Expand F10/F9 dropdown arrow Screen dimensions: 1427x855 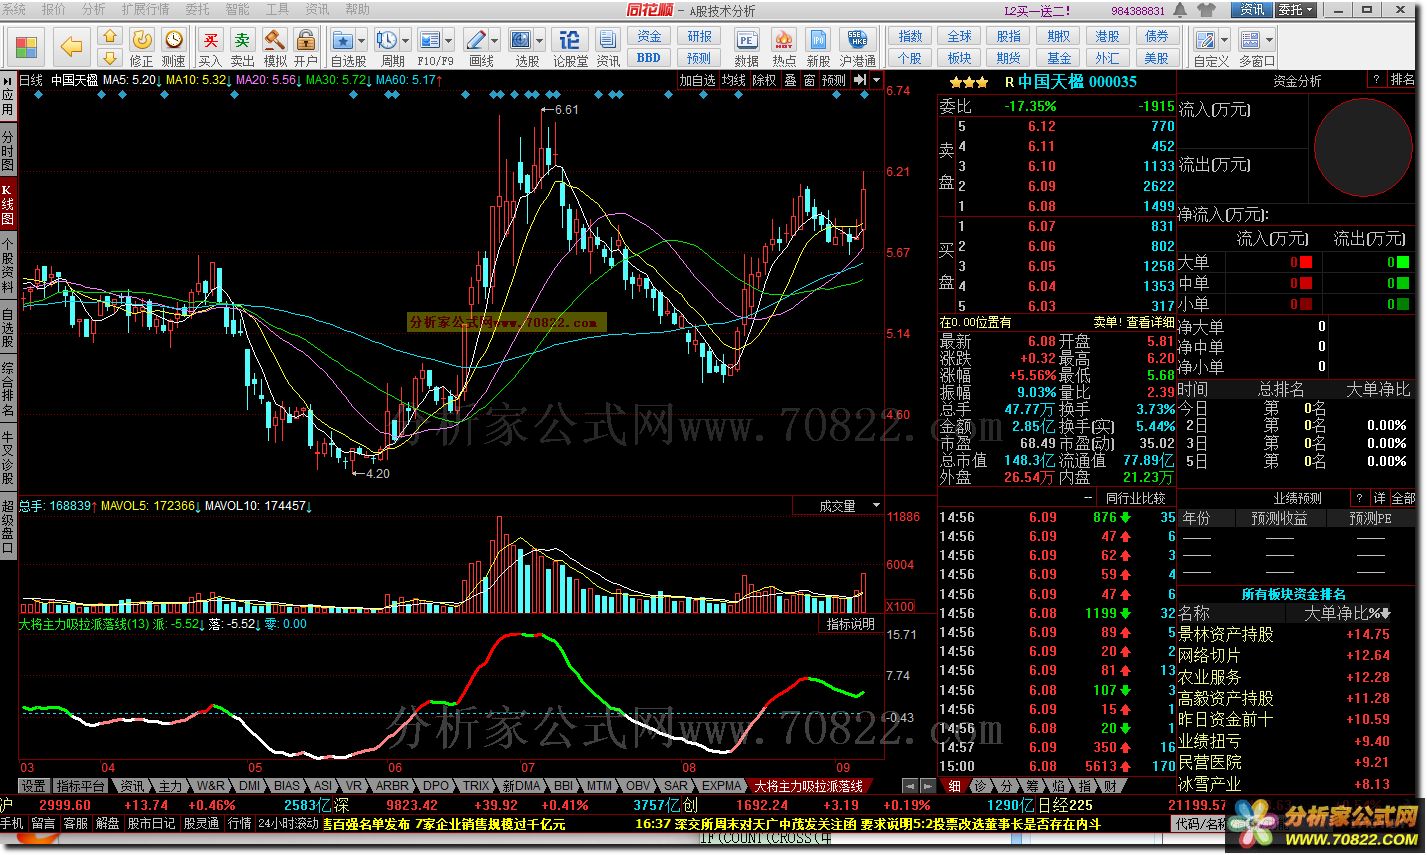pyautogui.click(x=447, y=41)
